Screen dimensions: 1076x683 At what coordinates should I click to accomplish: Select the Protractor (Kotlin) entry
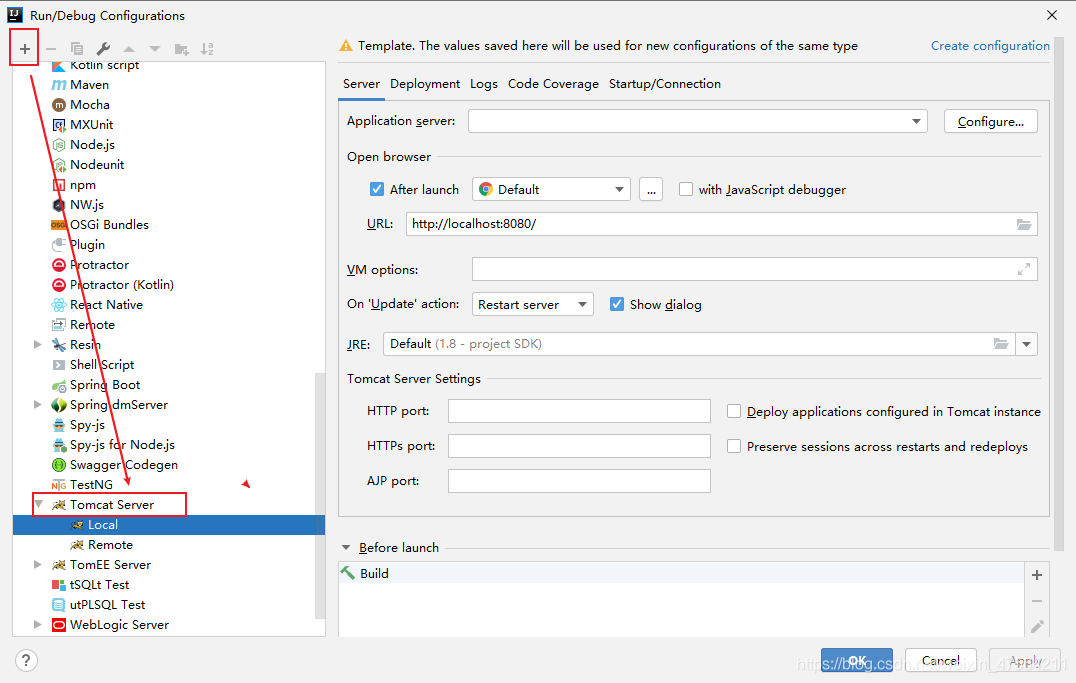pyautogui.click(x=121, y=285)
